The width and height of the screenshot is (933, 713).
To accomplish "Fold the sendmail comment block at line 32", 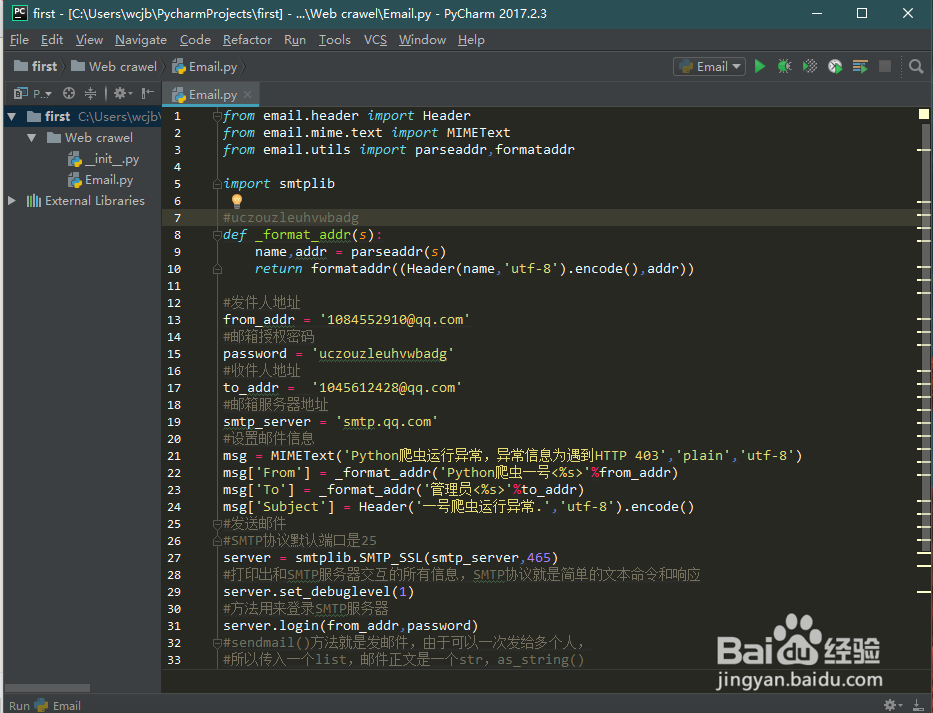I will pos(217,643).
